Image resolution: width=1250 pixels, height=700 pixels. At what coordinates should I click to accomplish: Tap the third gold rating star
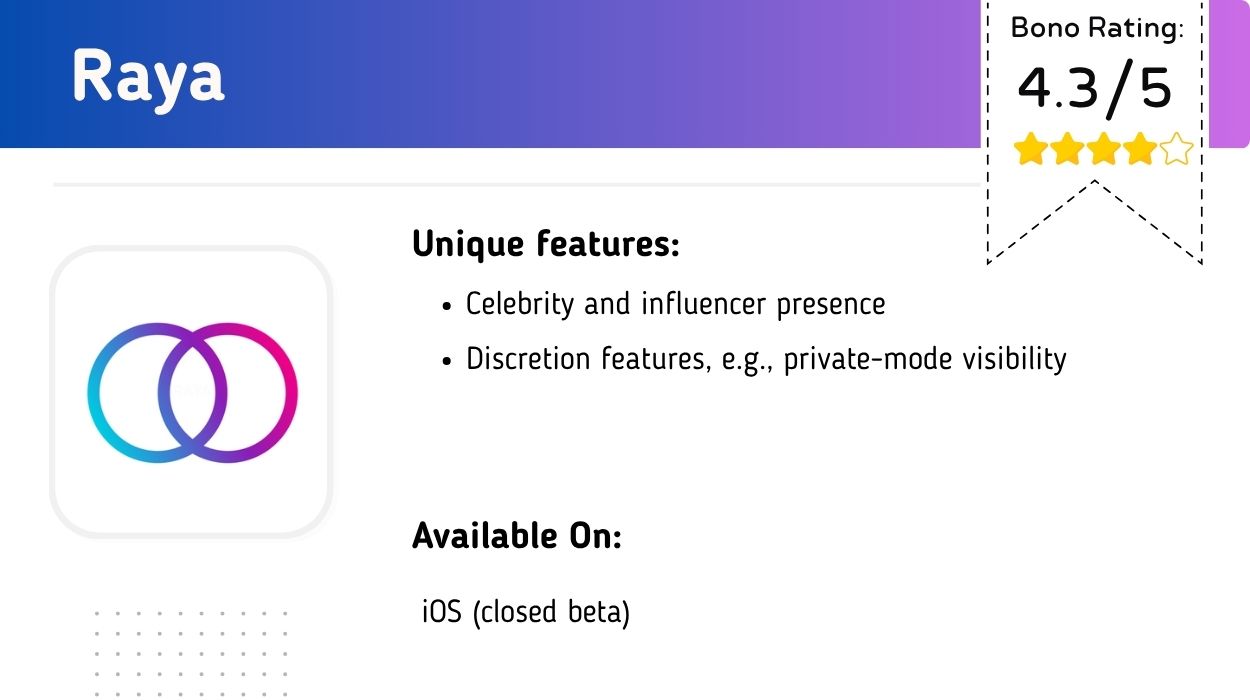click(1104, 151)
